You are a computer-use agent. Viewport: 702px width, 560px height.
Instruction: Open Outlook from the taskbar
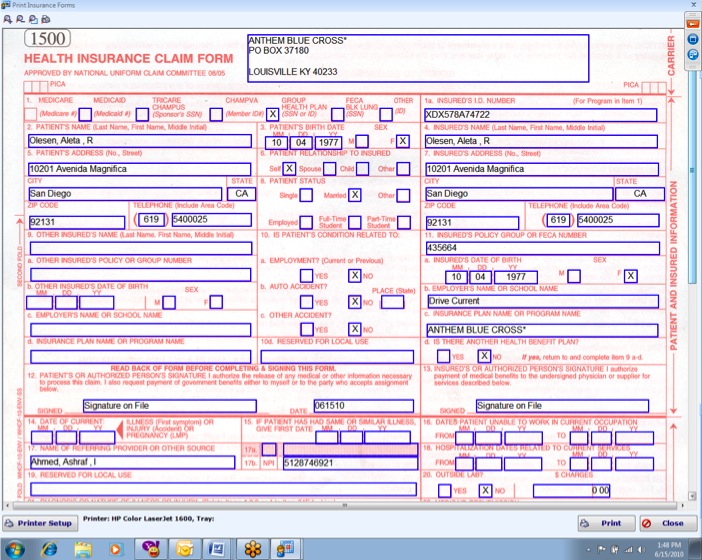pos(184,549)
